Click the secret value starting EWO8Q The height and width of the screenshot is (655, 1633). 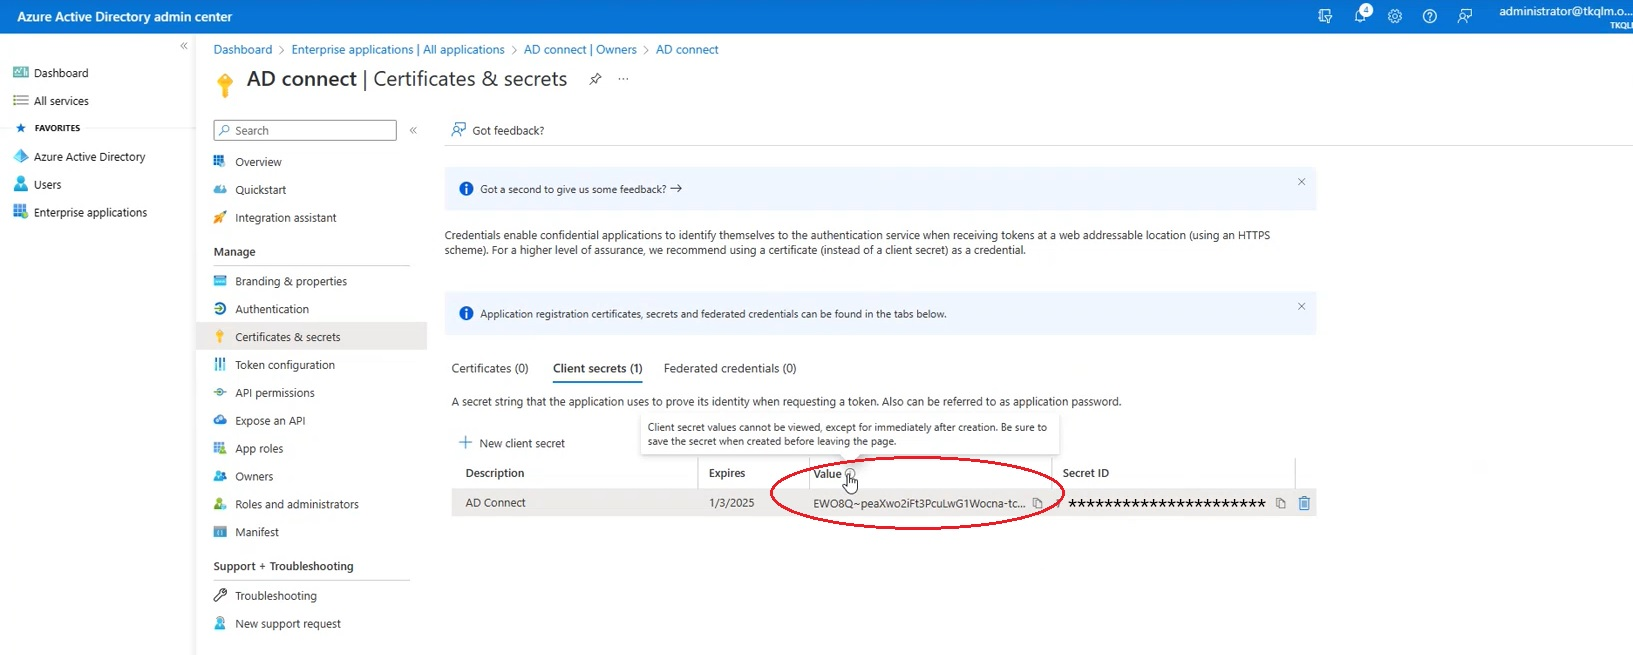(x=919, y=503)
